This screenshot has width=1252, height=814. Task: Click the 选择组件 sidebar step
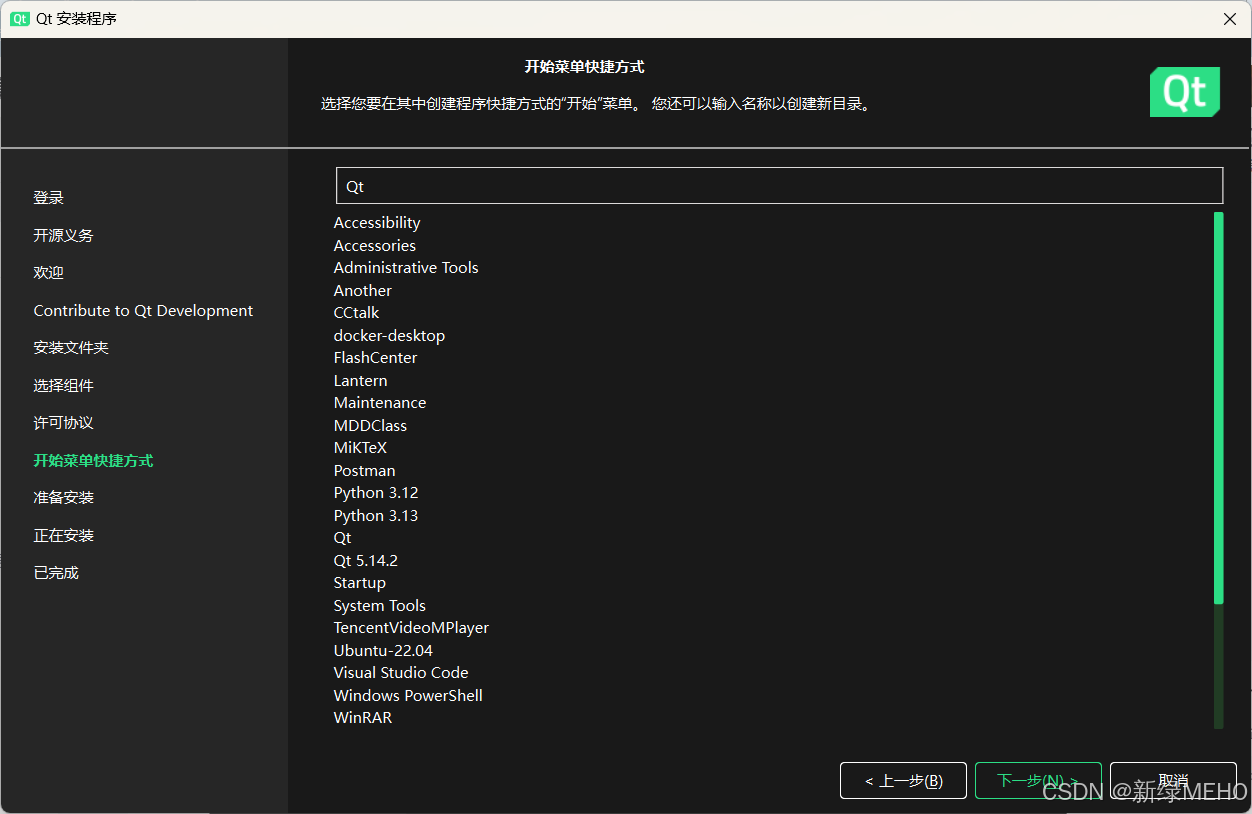coord(63,385)
